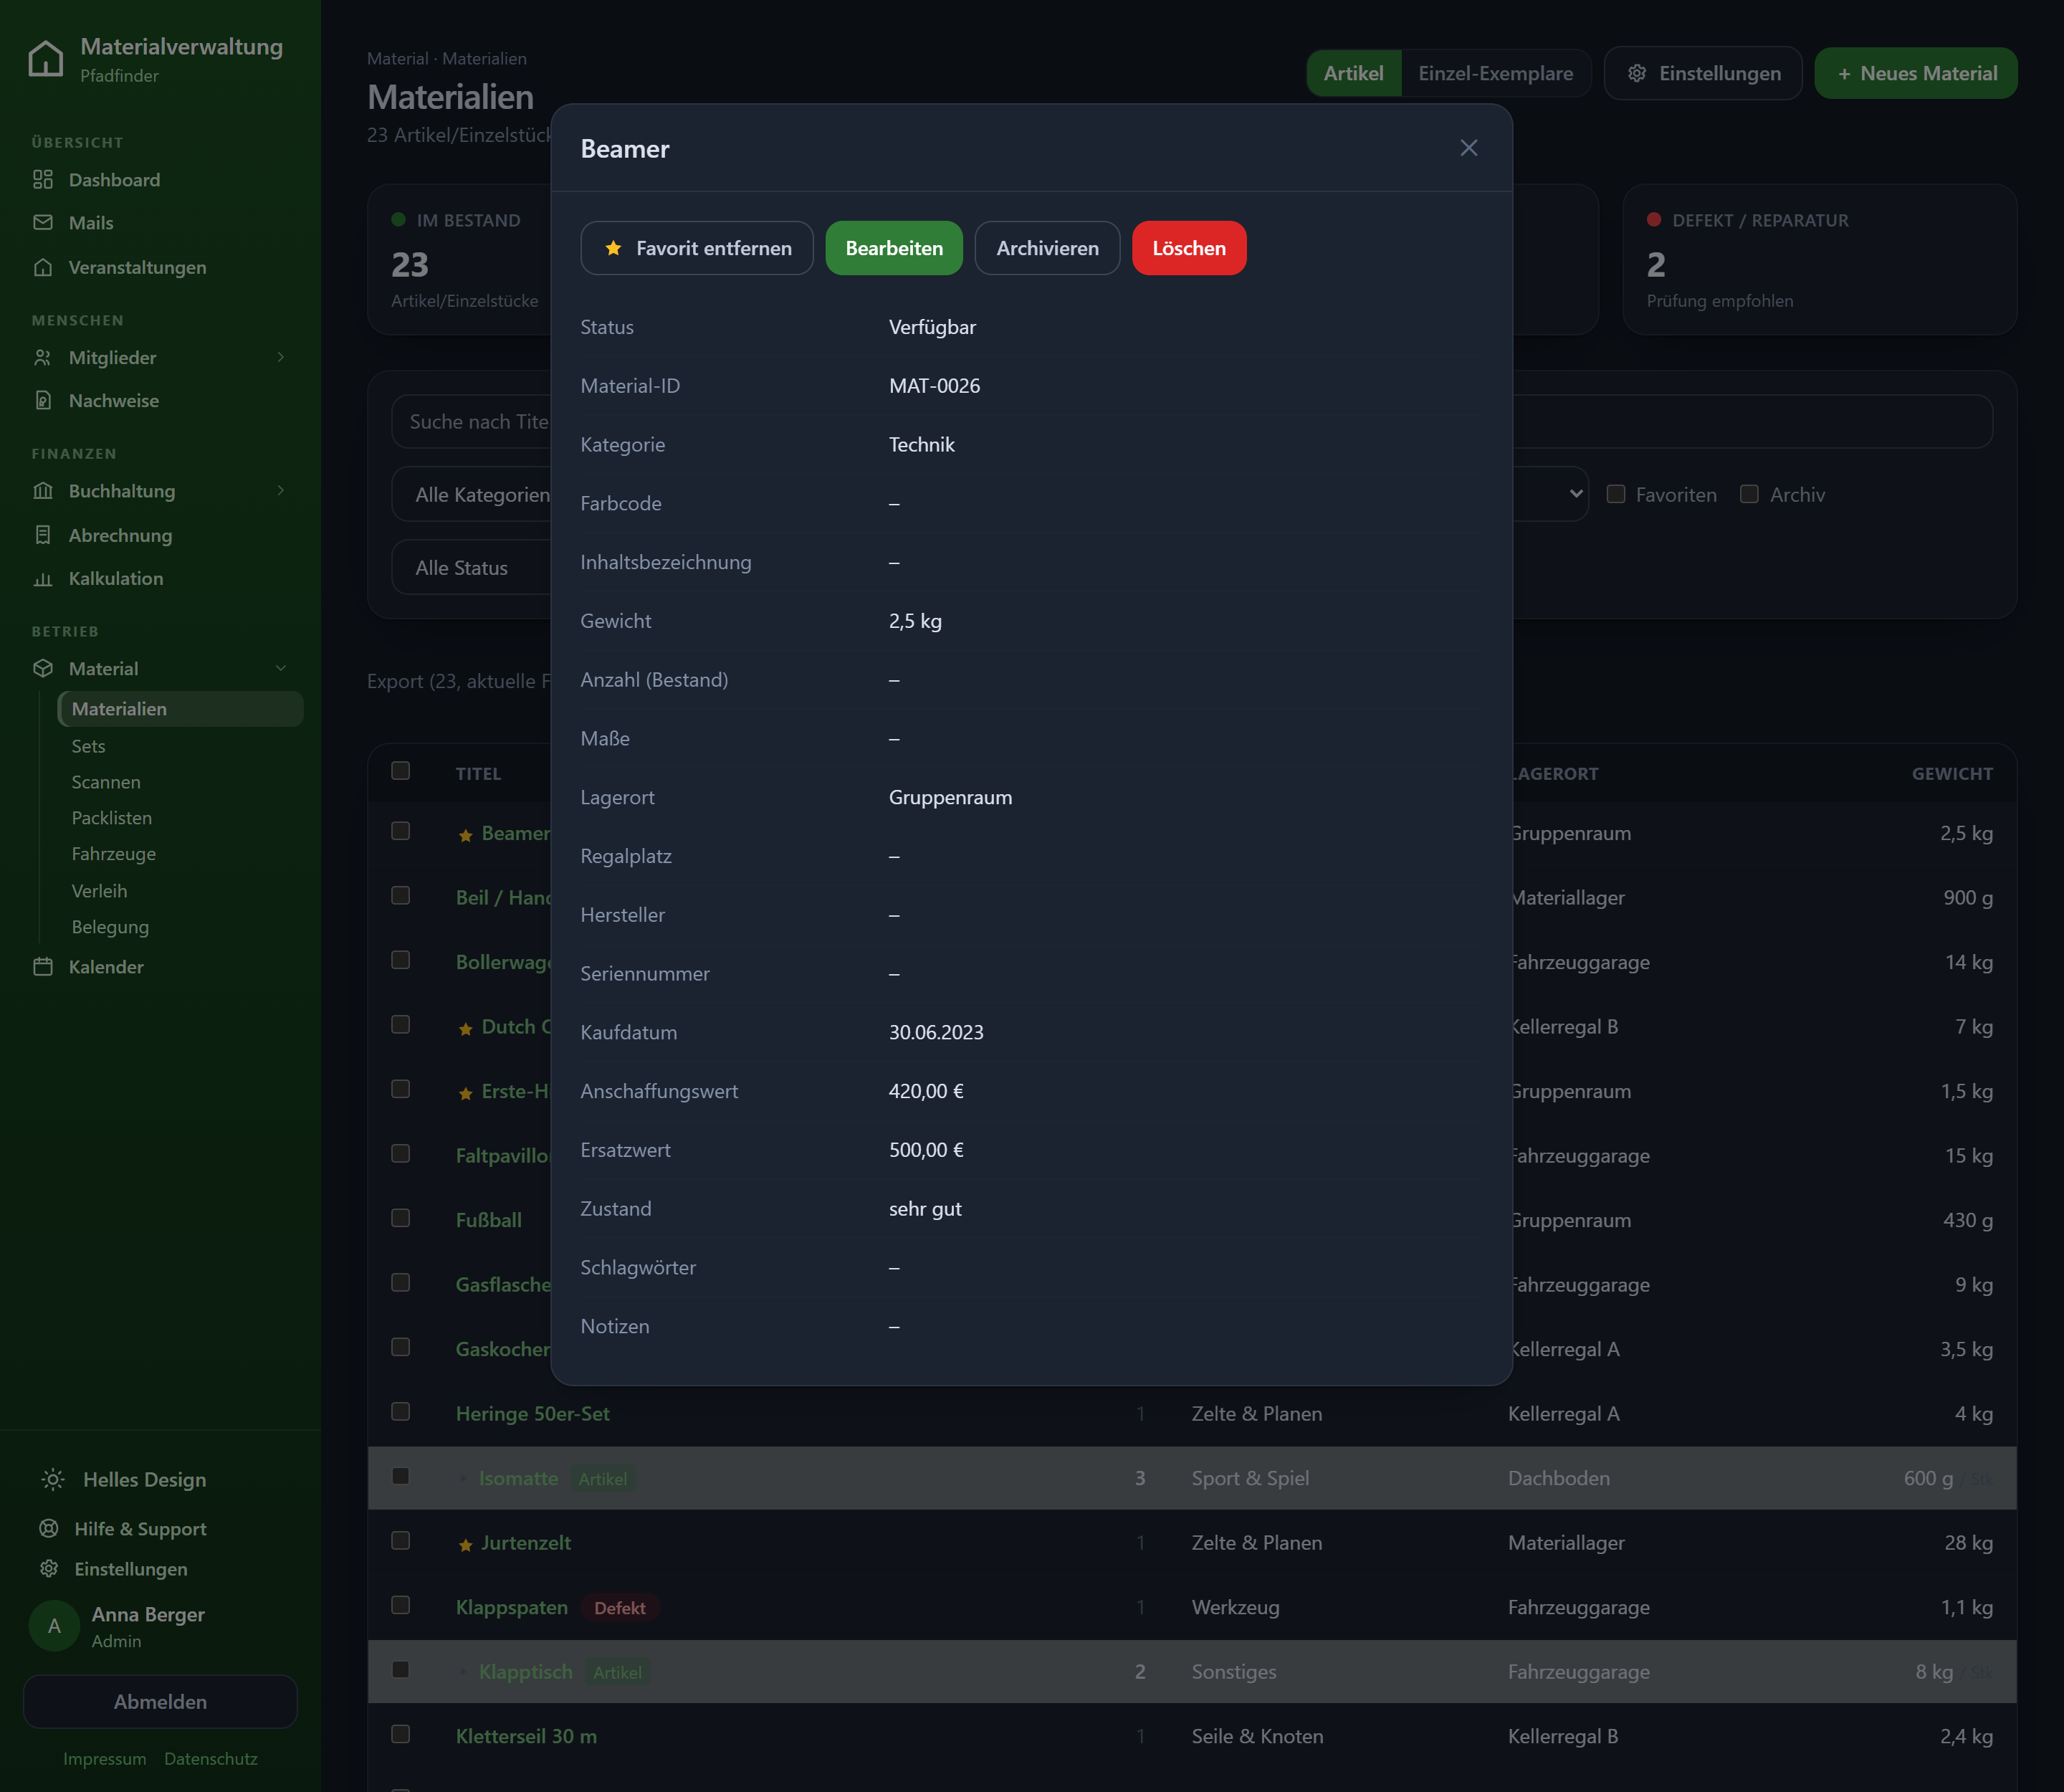The image size is (2064, 1792).
Task: Tick the checkbox for Kletterseil 30 m
Action: tap(401, 1734)
